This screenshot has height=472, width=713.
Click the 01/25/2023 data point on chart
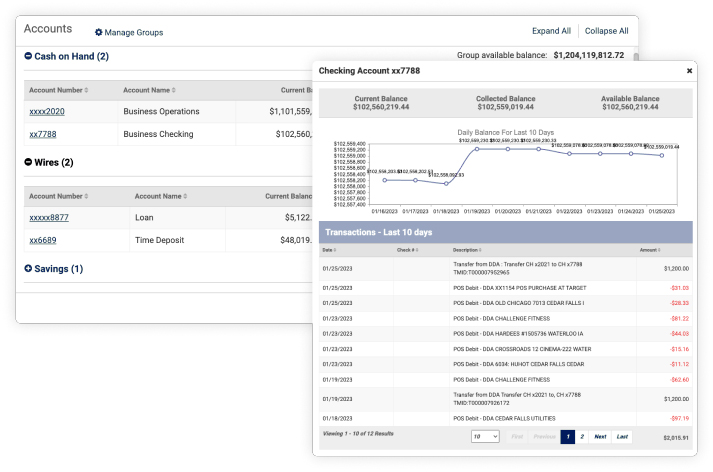click(662, 156)
